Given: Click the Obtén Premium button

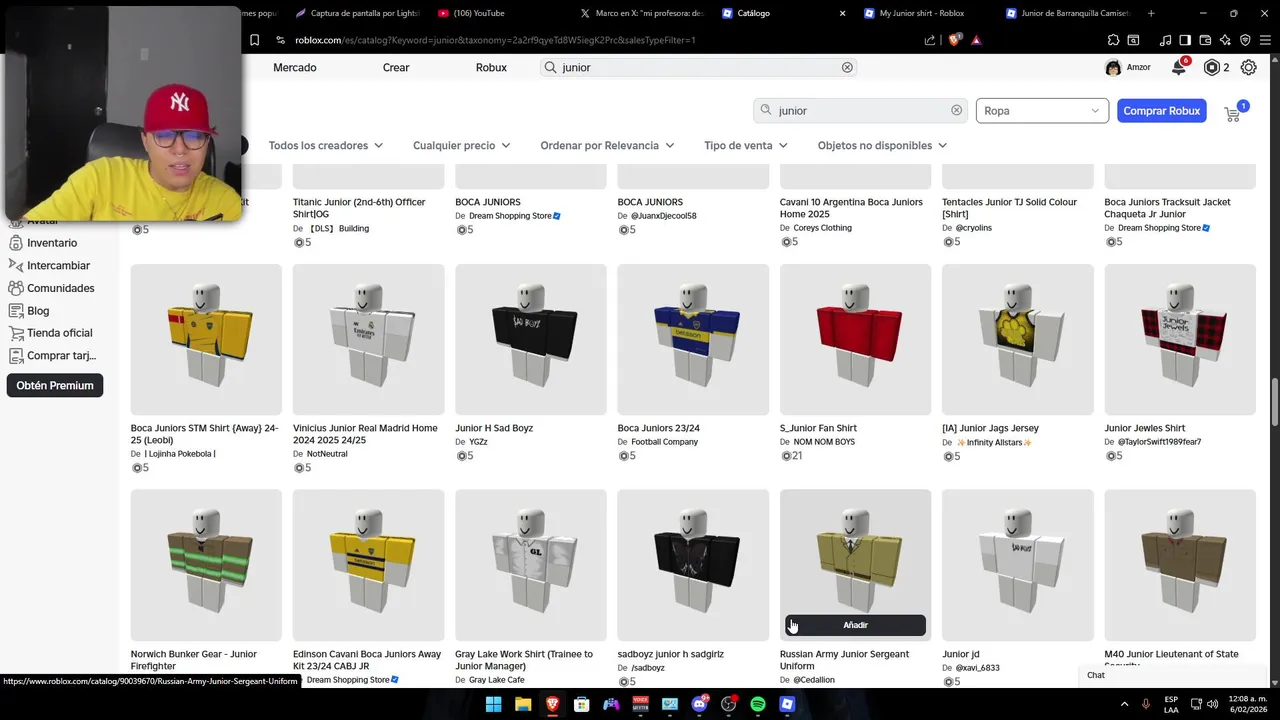Looking at the screenshot, I should (55, 385).
